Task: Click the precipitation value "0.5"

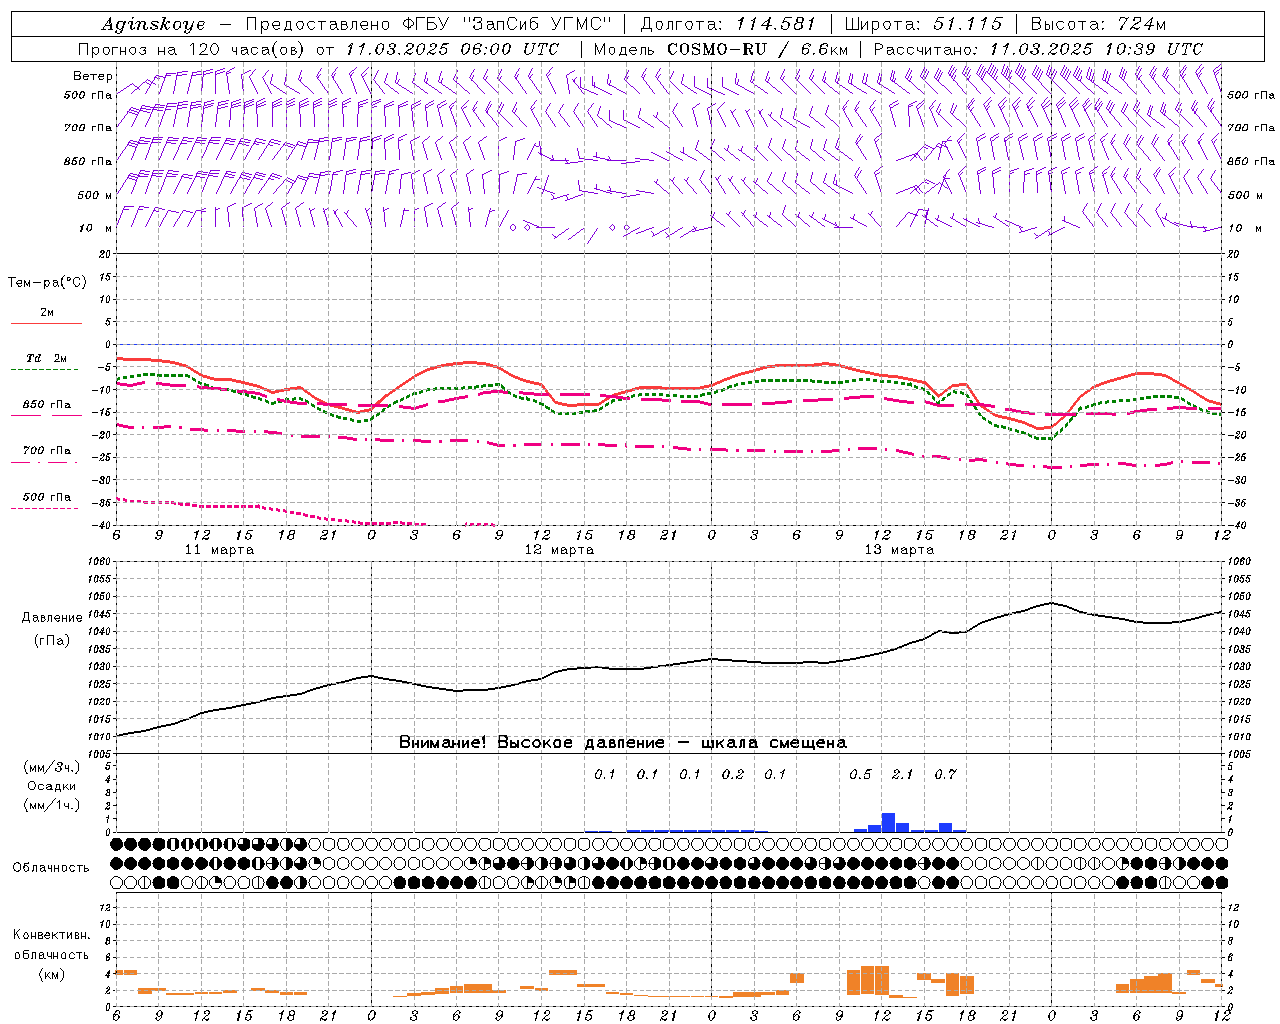Action: 860,774
